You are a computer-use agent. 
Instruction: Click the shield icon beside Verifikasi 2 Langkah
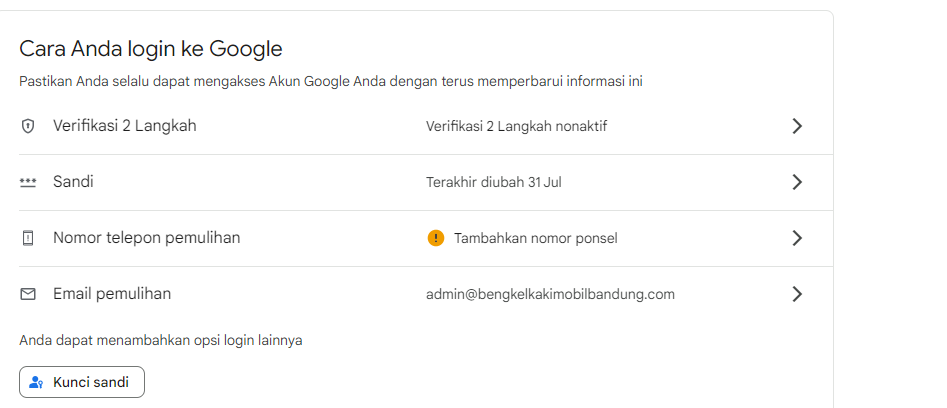click(x=27, y=126)
